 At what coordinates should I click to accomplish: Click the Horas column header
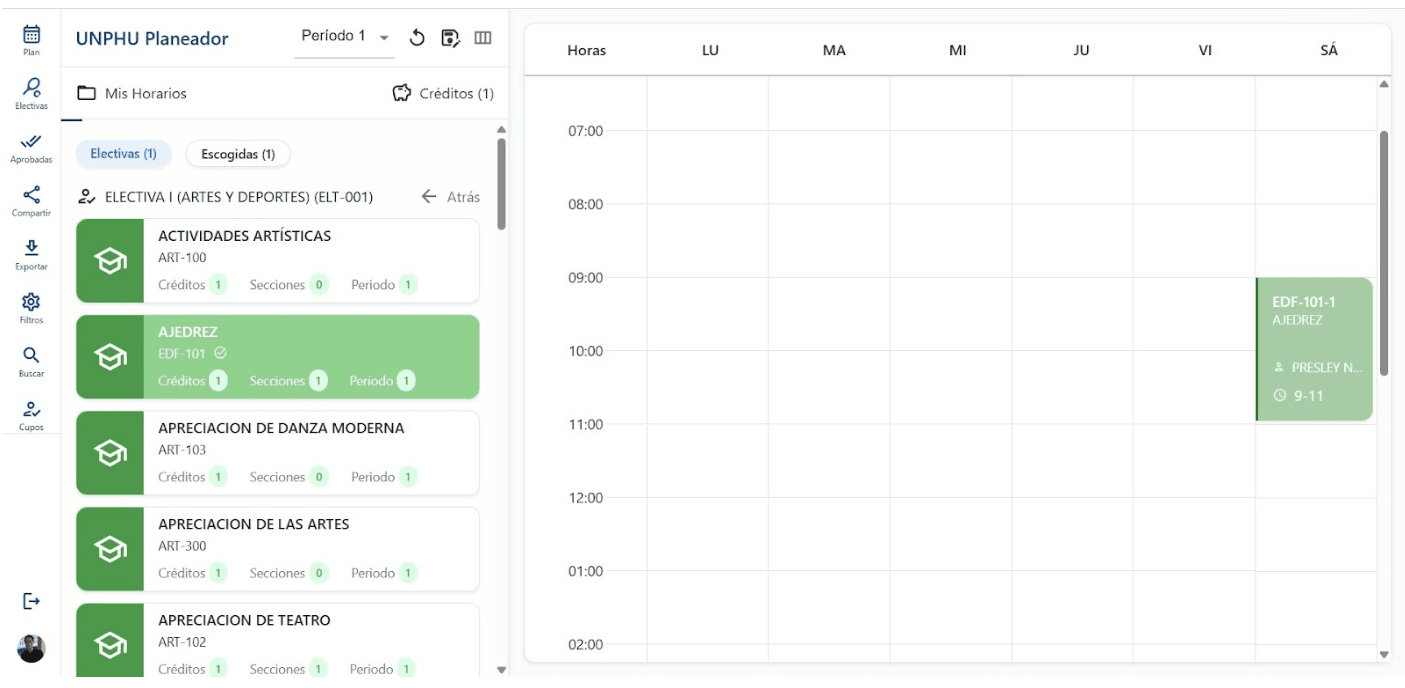tap(586, 50)
